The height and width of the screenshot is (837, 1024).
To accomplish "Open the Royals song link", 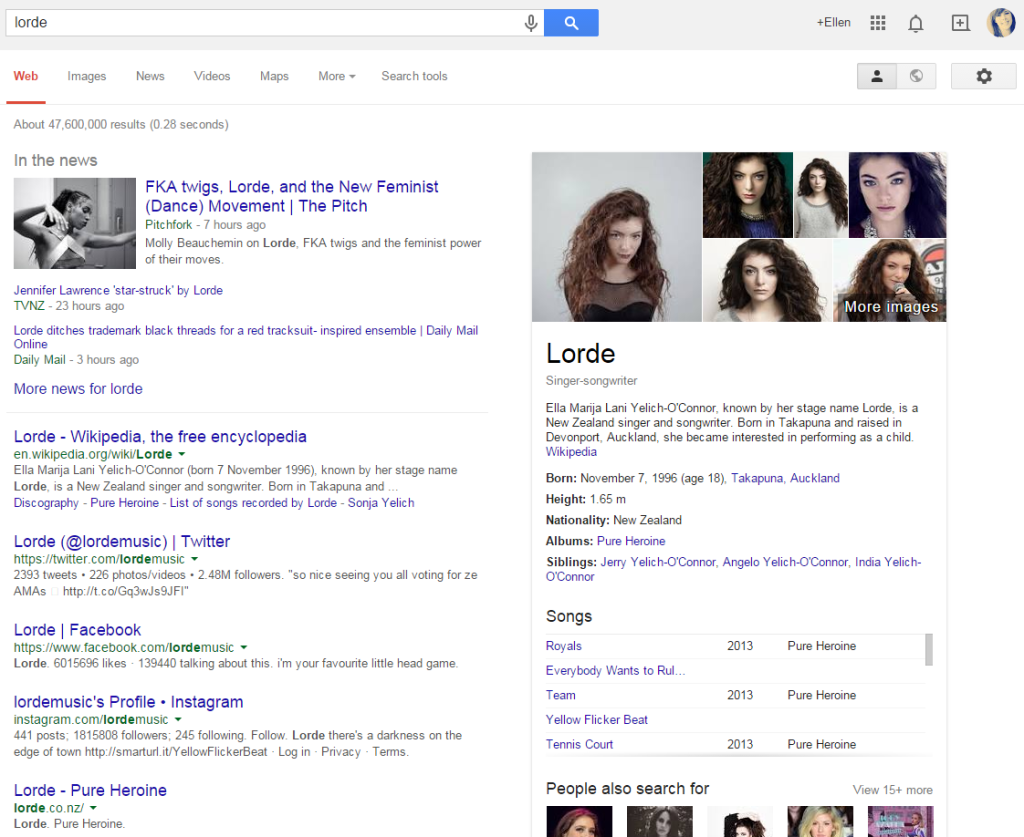I will (x=564, y=646).
